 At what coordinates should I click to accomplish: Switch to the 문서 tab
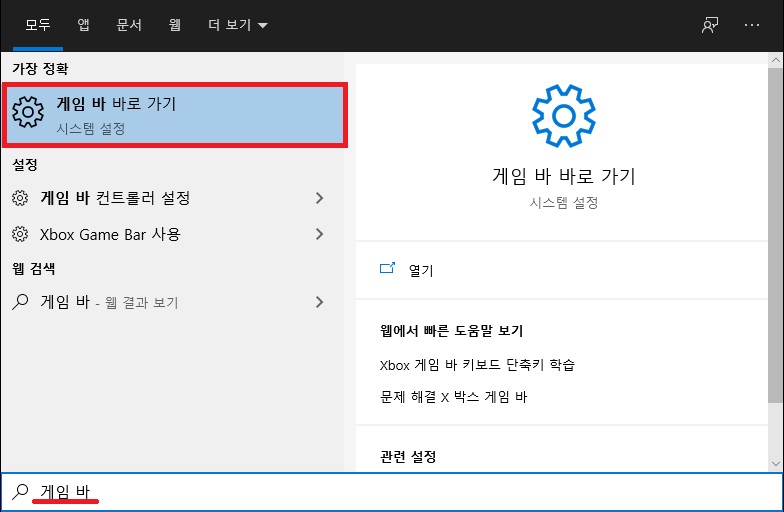click(x=129, y=24)
